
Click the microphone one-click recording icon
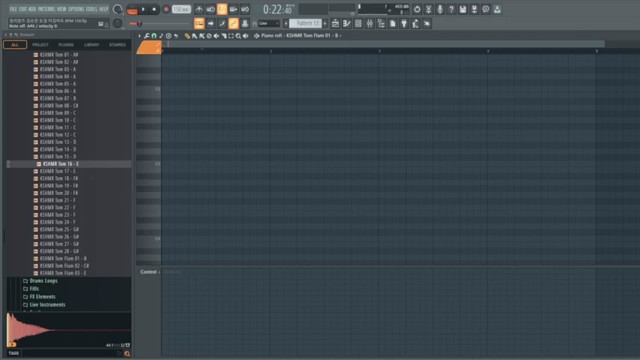[440, 9]
